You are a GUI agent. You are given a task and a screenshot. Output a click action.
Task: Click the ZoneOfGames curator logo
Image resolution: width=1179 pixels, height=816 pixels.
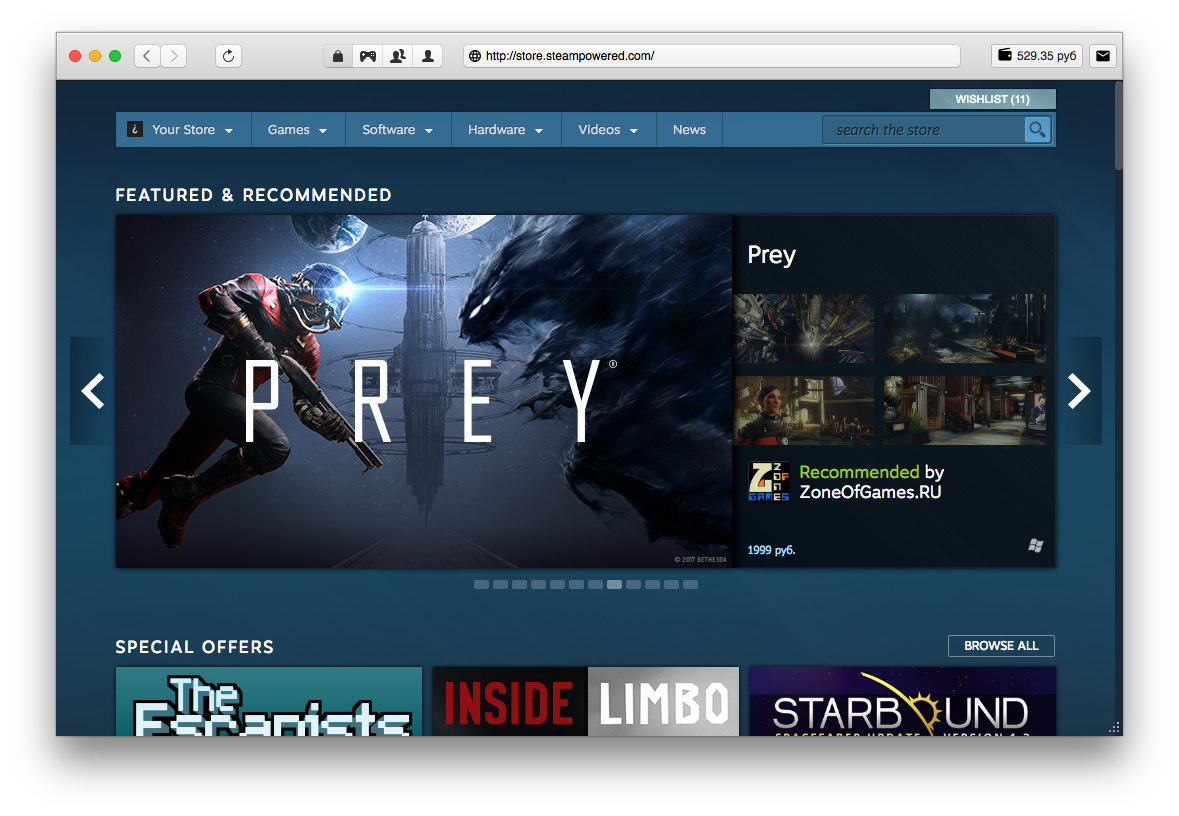pyautogui.click(x=768, y=481)
